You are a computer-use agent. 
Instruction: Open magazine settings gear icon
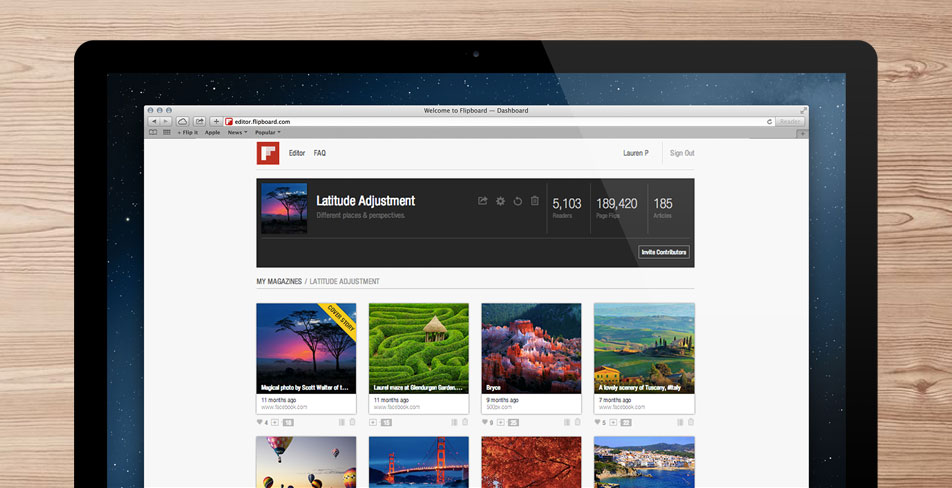(500, 201)
